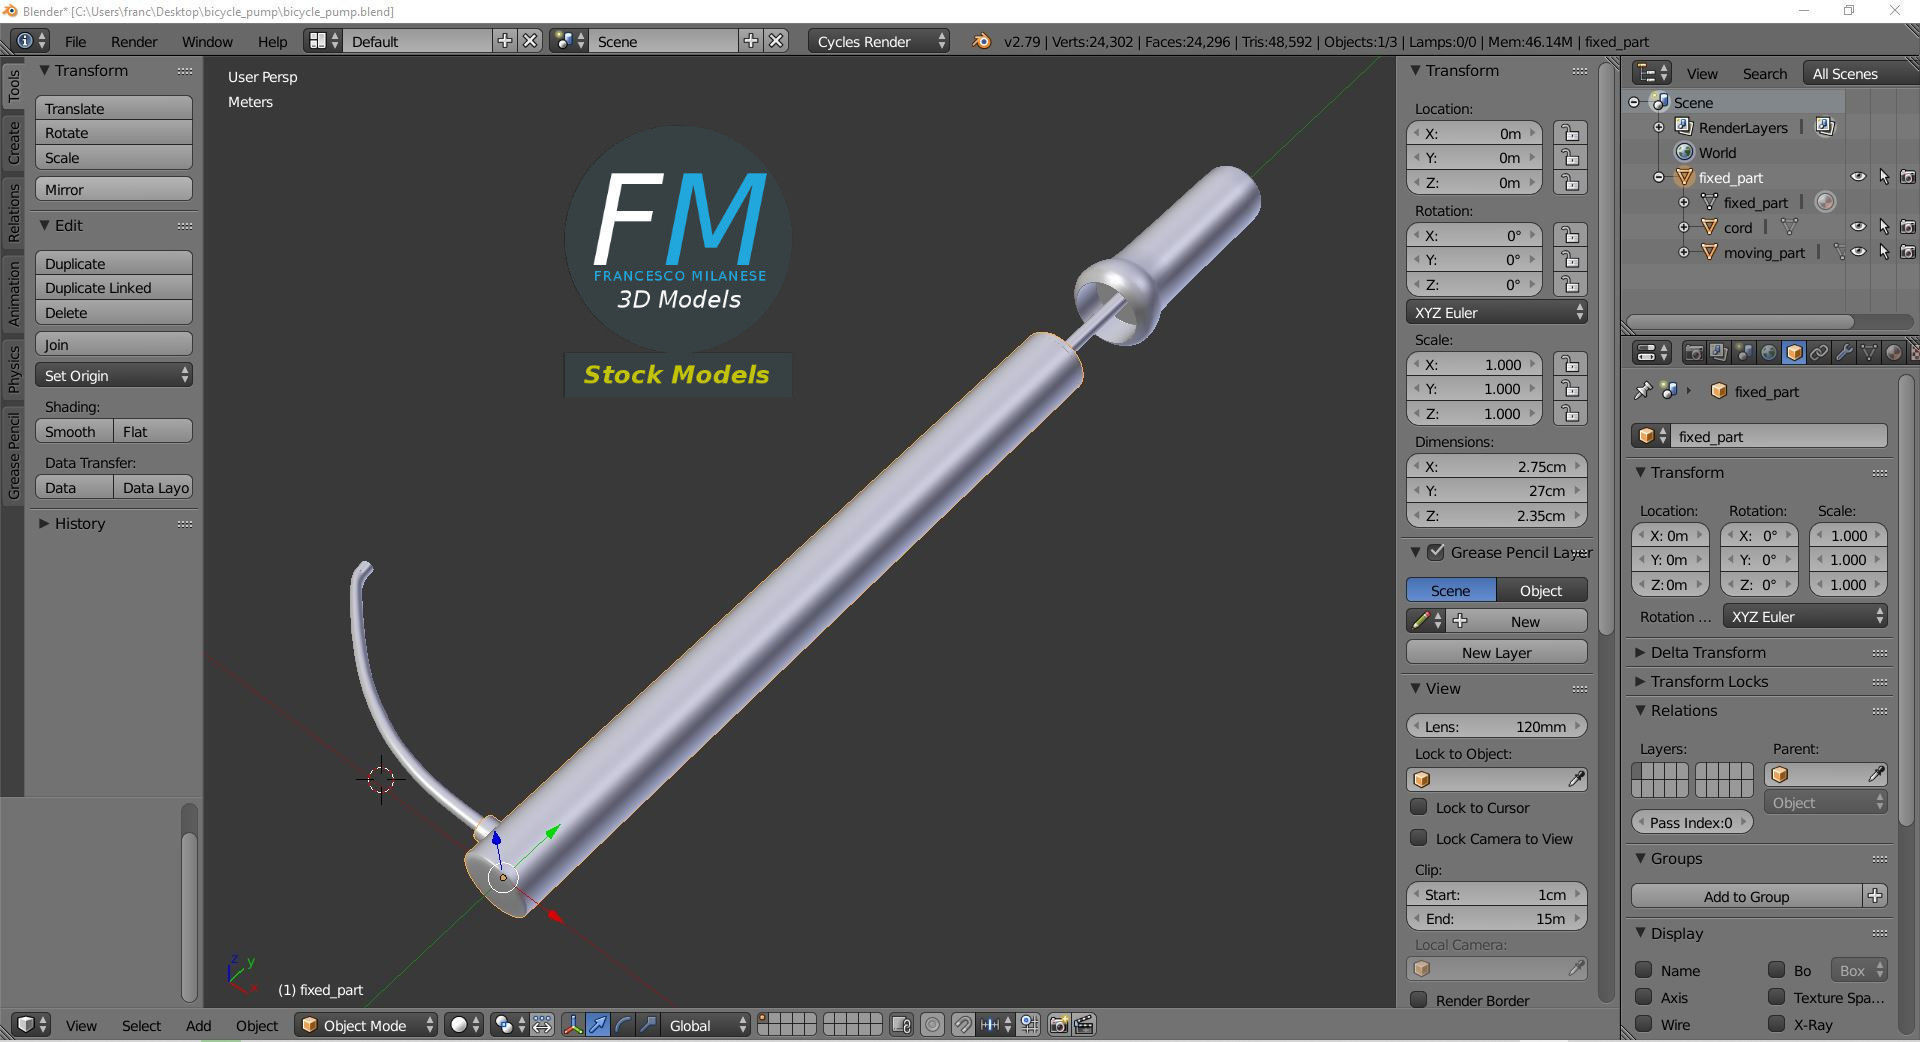The height and width of the screenshot is (1042, 1920).
Task: Select the translate manipulator arrow icon
Action: tap(598, 1025)
